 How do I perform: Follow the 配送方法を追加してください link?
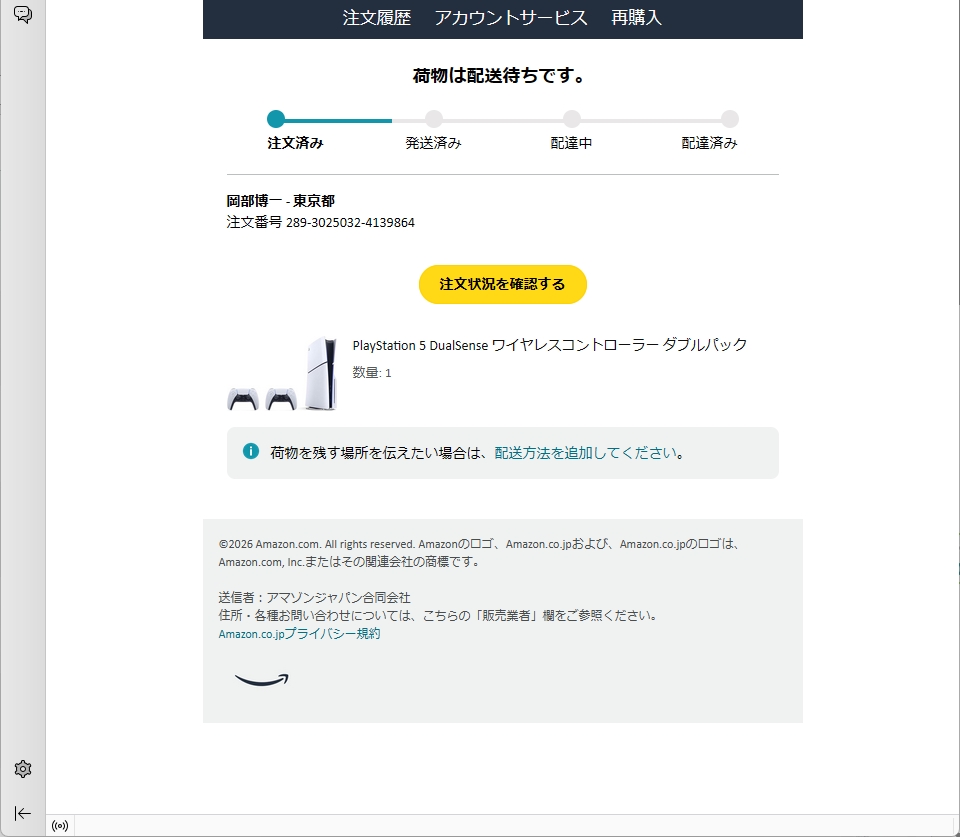[586, 452]
